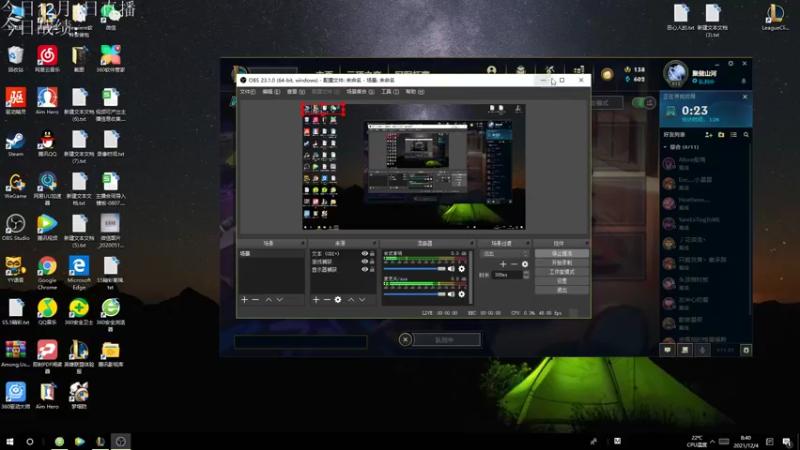This screenshot has width=800, height=450.
Task: Move source down with Sources panel down arrow
Action: 362,299
